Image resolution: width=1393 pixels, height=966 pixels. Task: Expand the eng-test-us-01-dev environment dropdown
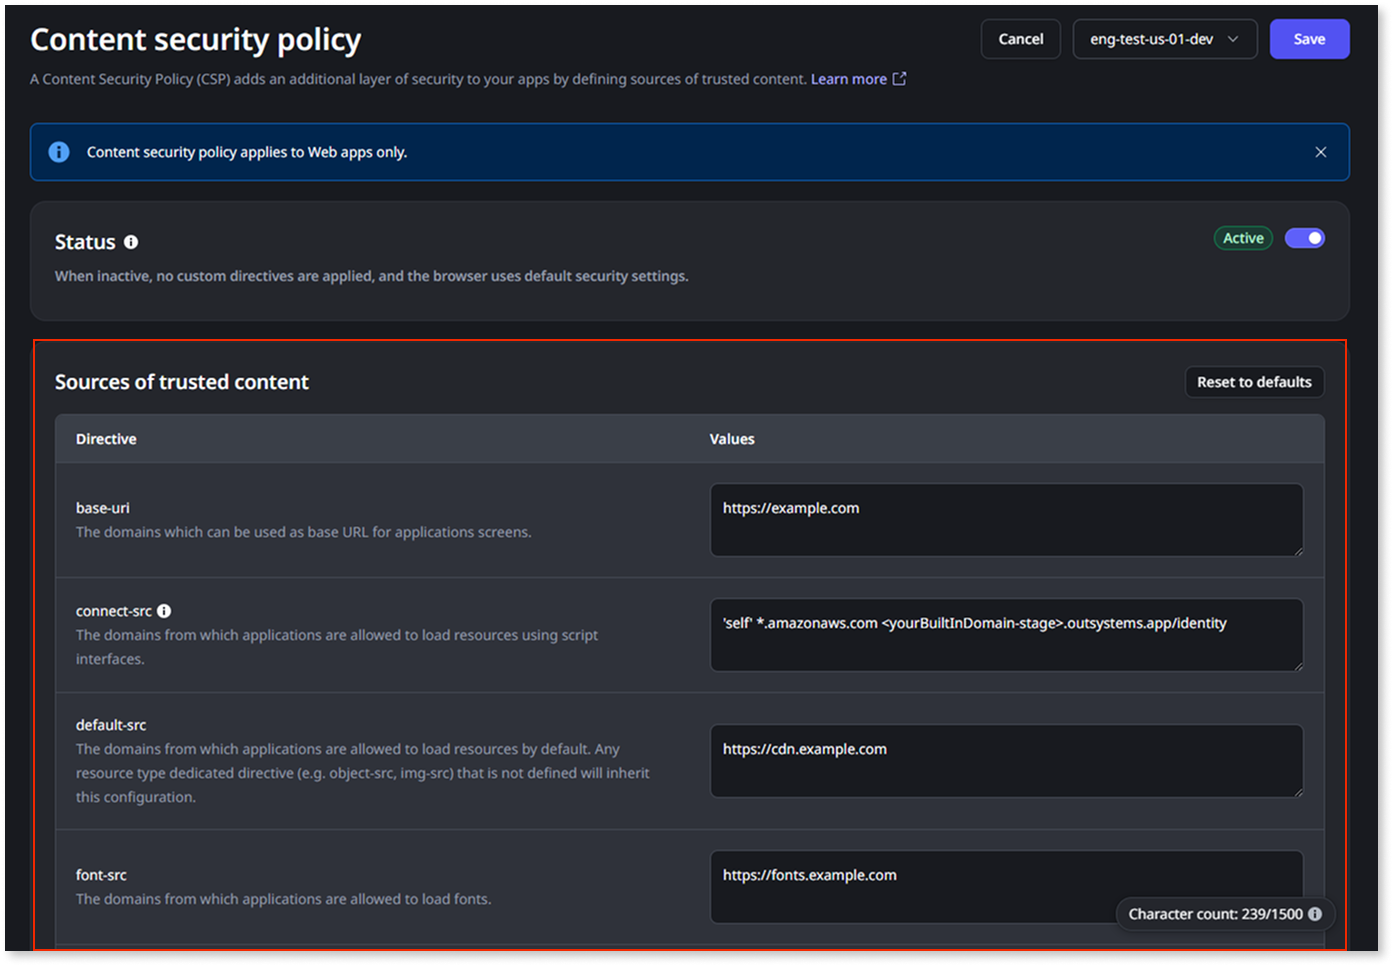[1164, 39]
